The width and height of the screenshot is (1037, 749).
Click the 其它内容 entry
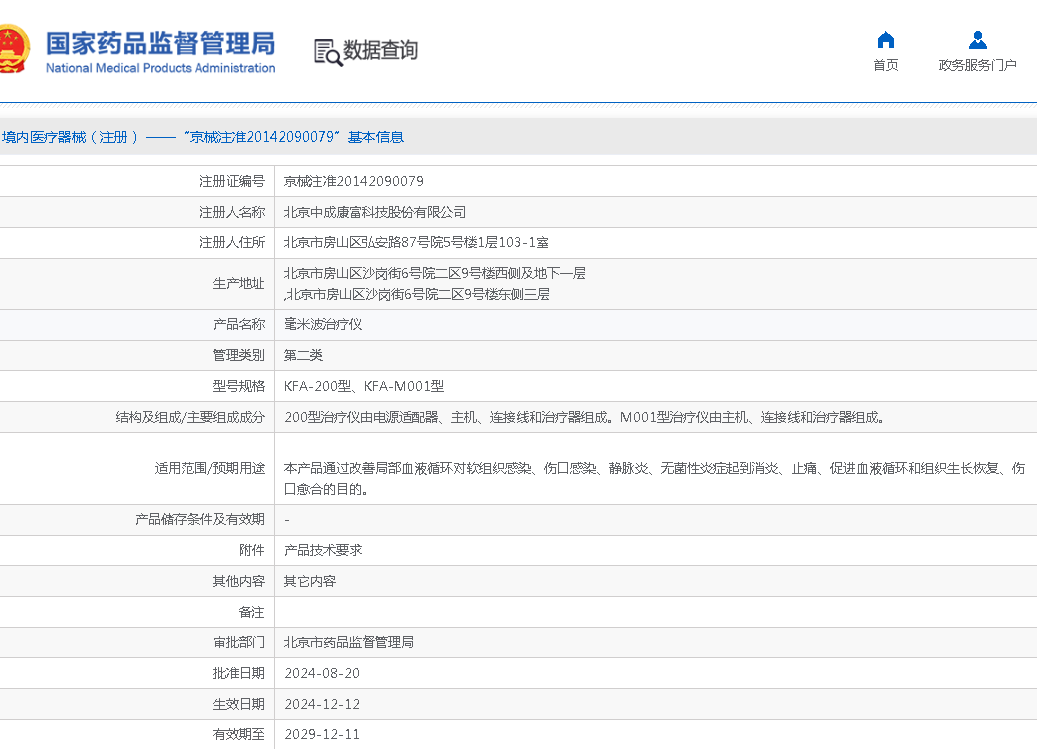click(310, 581)
